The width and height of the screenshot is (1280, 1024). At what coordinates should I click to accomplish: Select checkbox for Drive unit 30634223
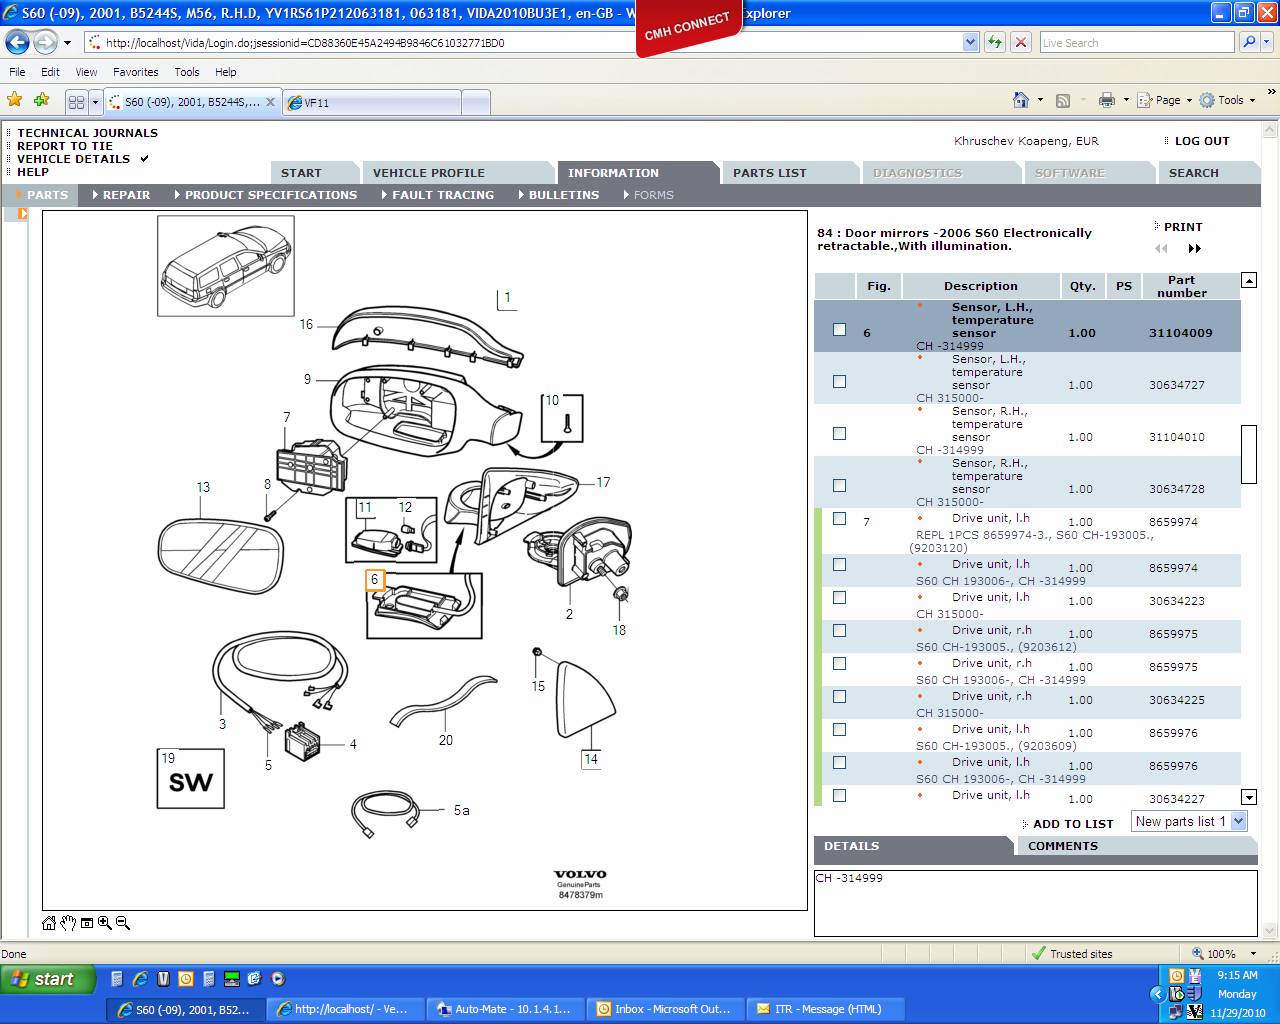pyautogui.click(x=839, y=597)
